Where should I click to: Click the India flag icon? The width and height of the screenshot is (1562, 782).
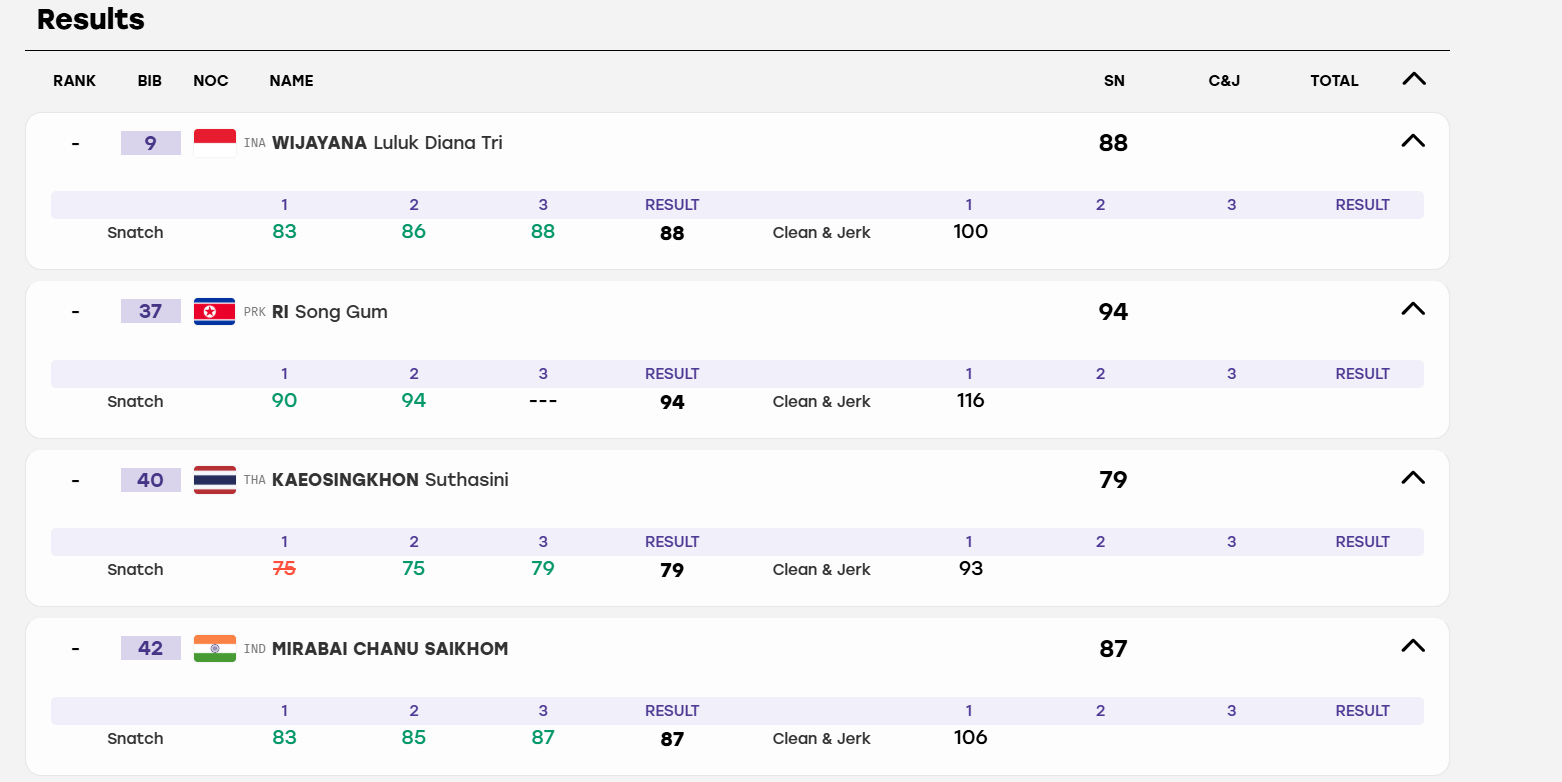tap(215, 649)
